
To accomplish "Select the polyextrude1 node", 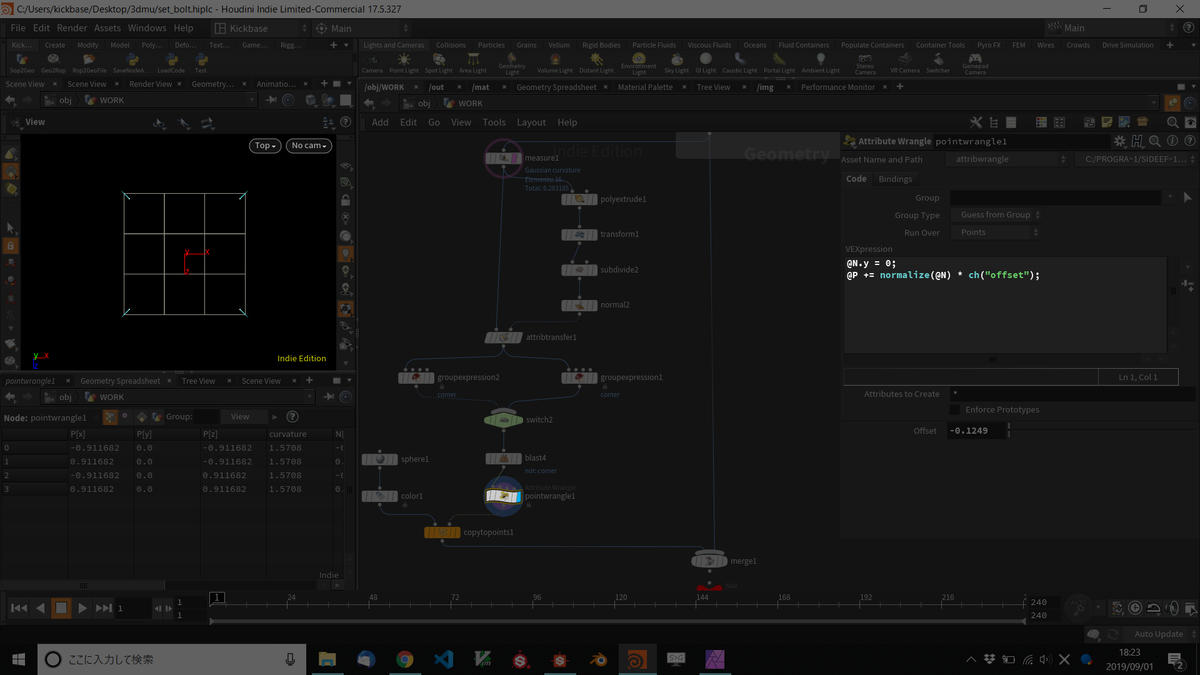I will click(579, 199).
